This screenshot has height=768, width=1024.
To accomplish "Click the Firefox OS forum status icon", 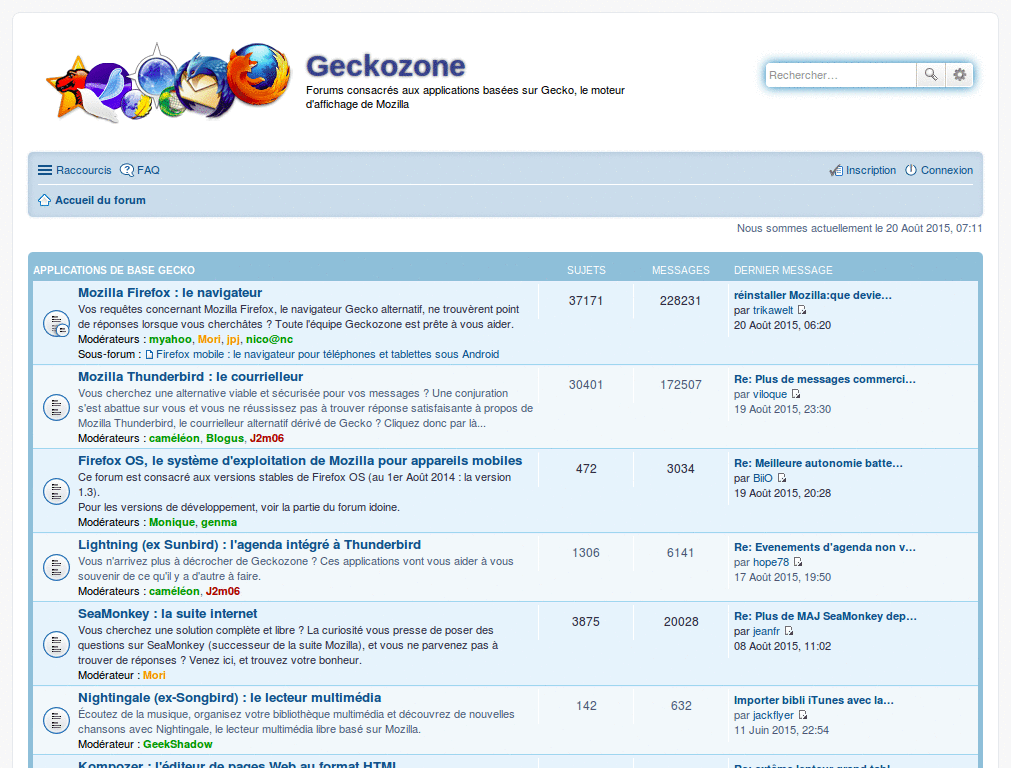I will tap(56, 491).
